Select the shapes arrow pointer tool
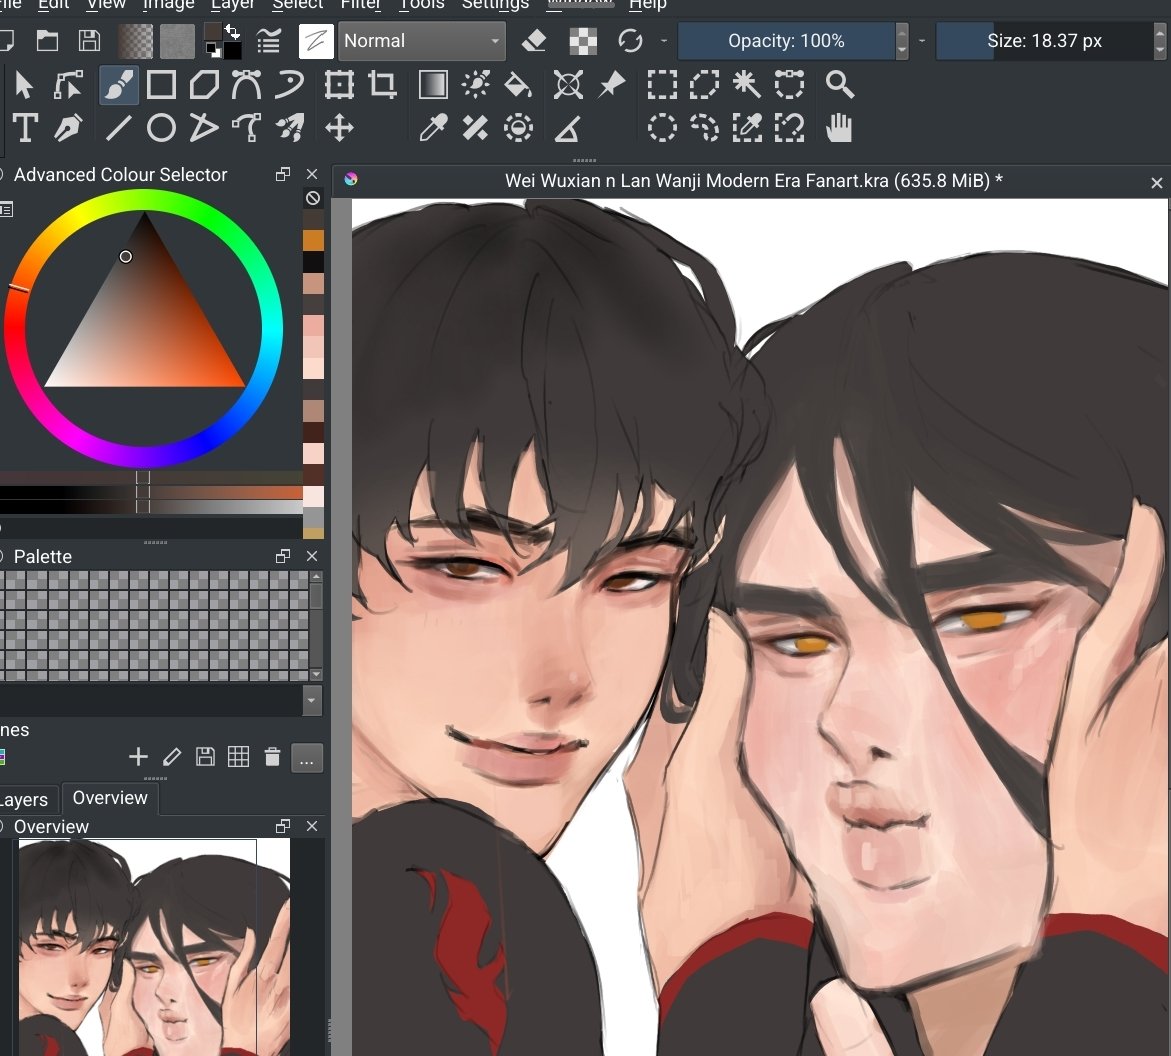 coord(24,85)
